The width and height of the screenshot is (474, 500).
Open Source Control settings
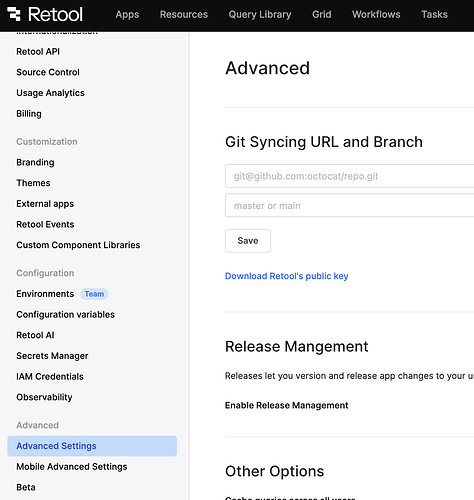48,72
